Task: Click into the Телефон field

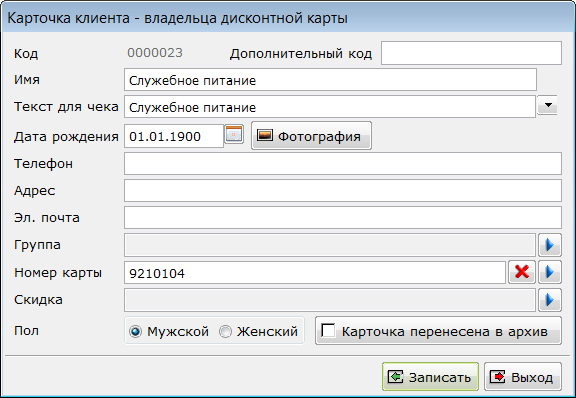Action: click(343, 164)
